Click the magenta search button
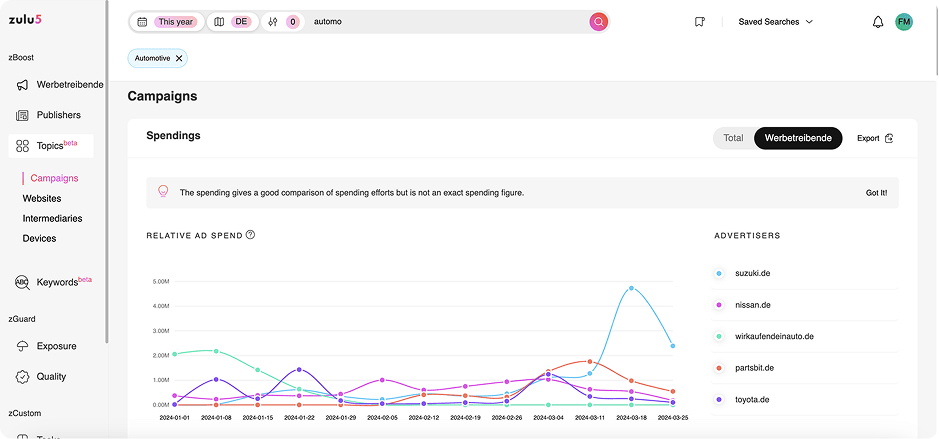Image resolution: width=939 pixels, height=439 pixels. pos(598,21)
